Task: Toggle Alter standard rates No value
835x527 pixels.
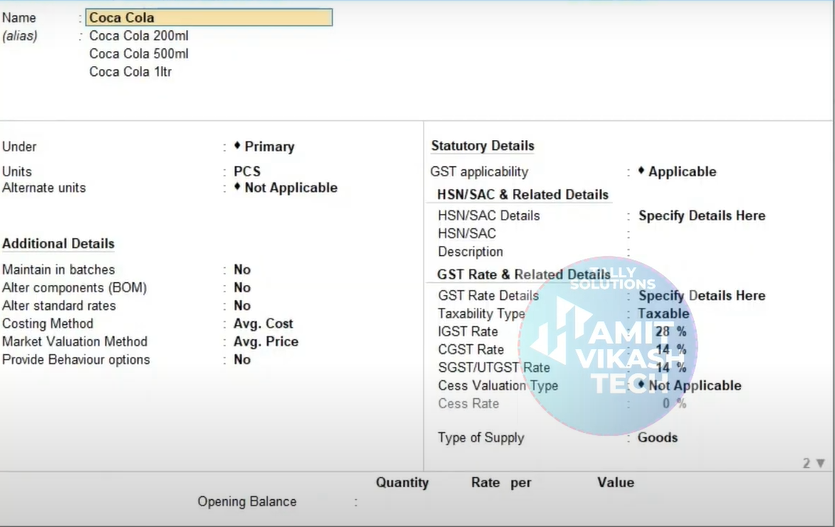Action: click(x=242, y=306)
